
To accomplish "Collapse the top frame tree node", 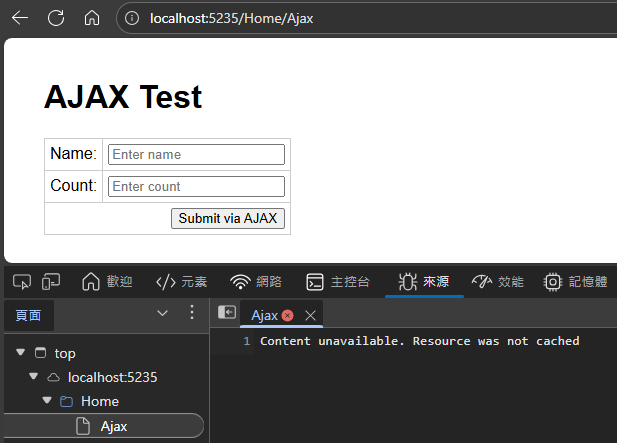I will tap(21, 353).
